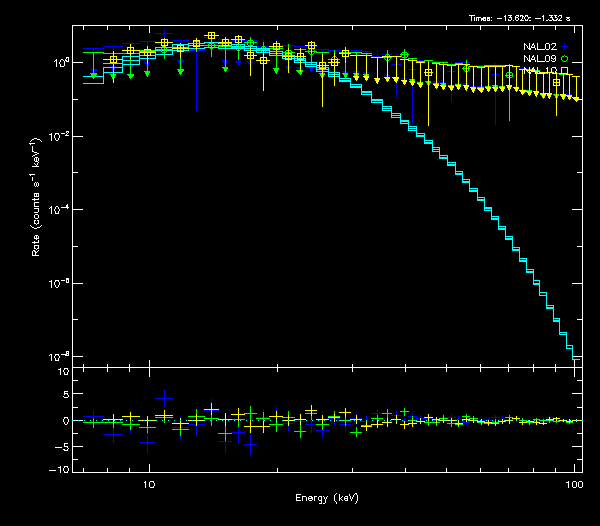The width and height of the screenshot is (600, 526).
Task: Click the 10⁻² tick label on the rate axis
Action: (59, 136)
